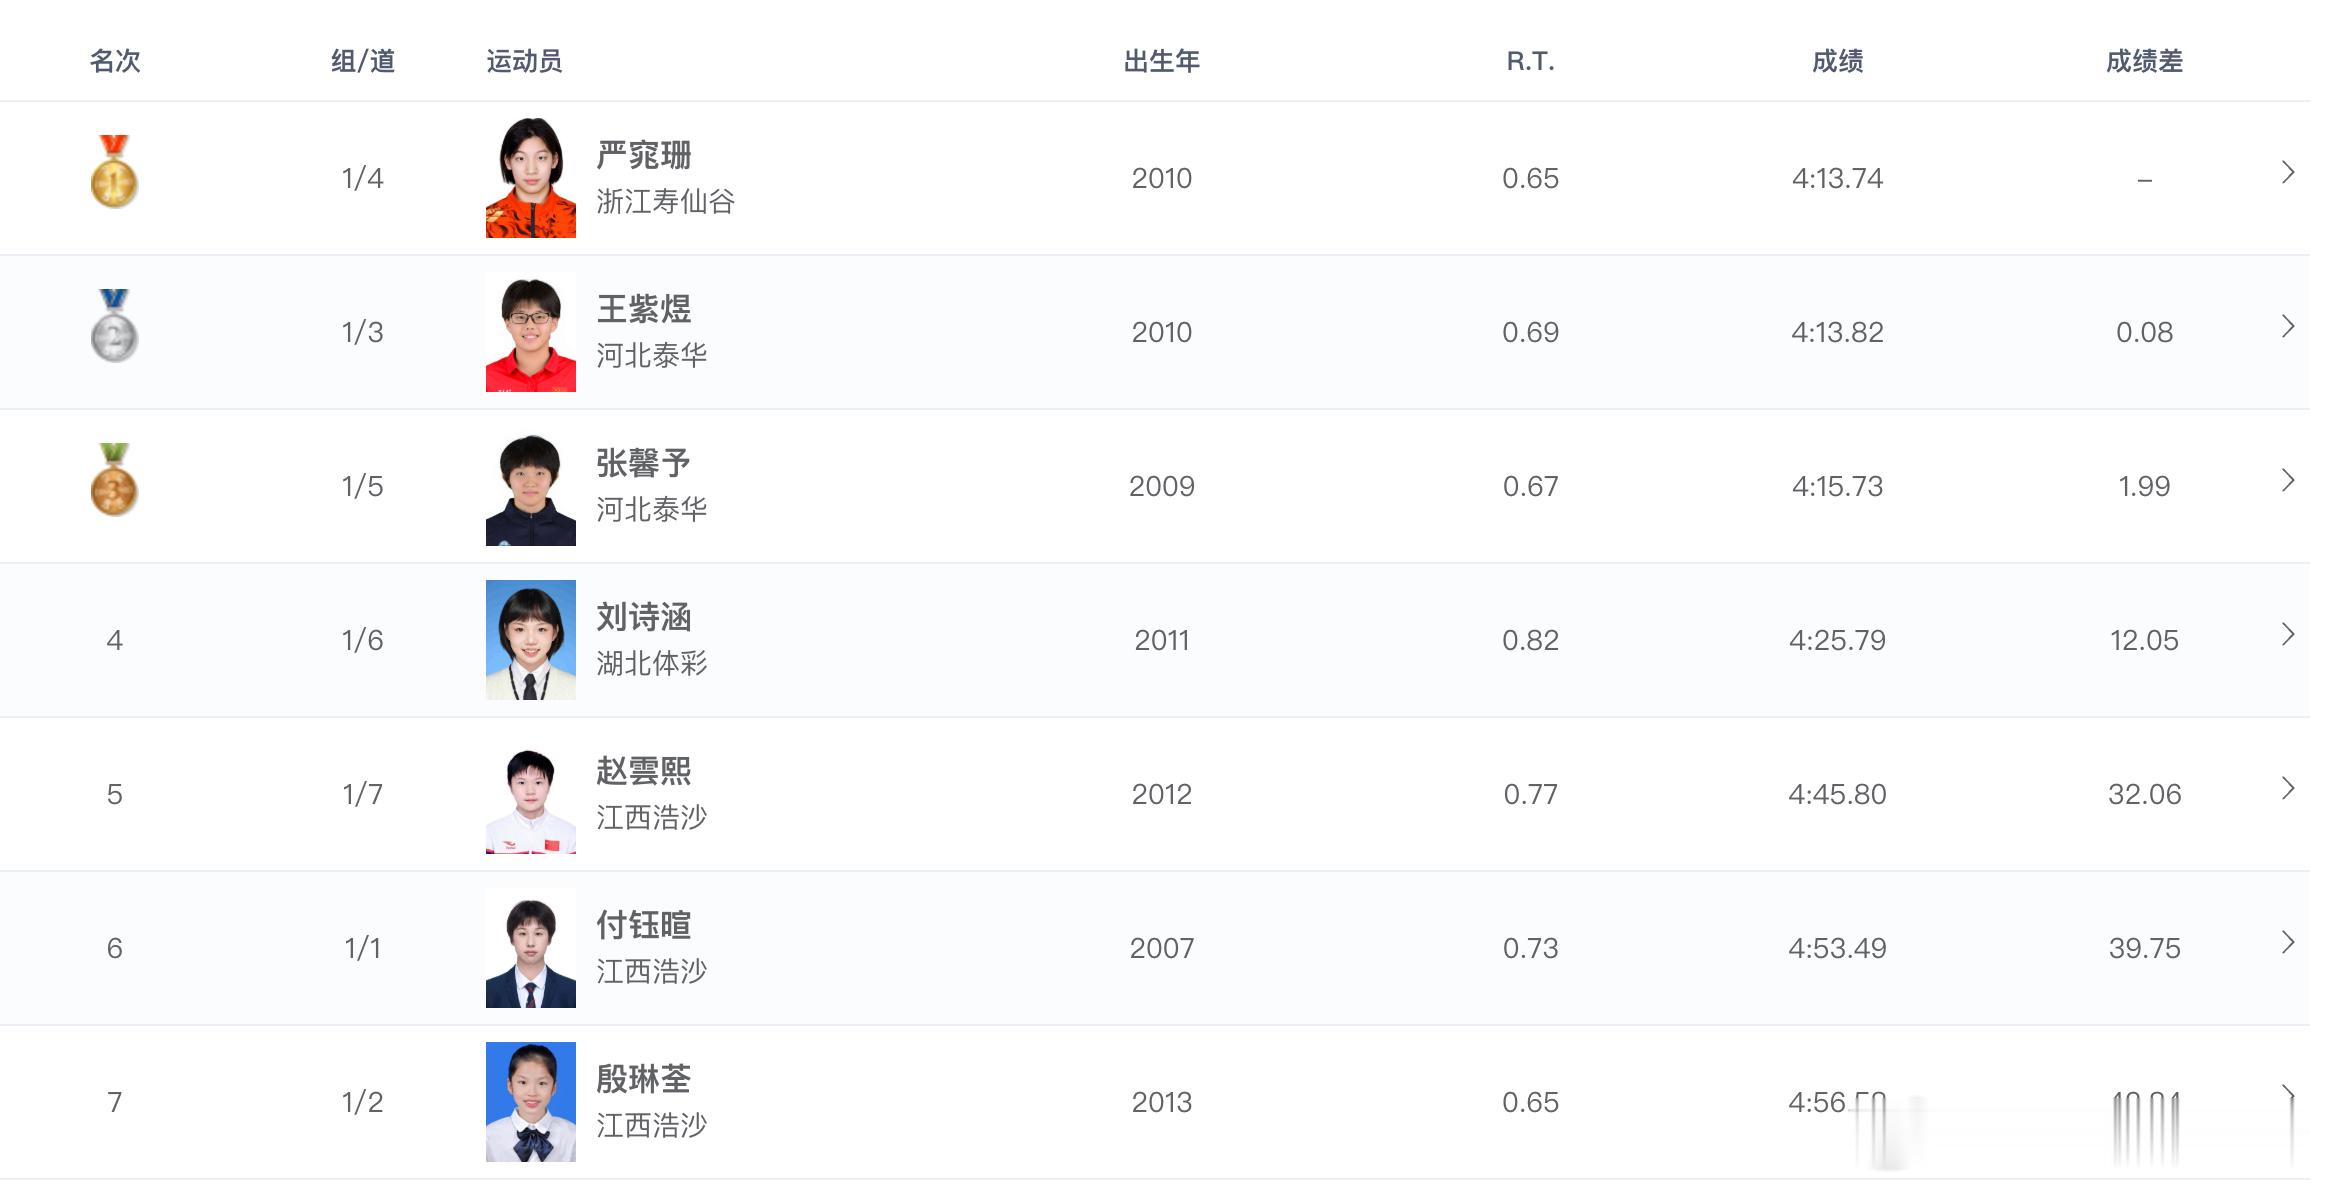
Task: Click the 运动员 column header
Action: [x=524, y=61]
